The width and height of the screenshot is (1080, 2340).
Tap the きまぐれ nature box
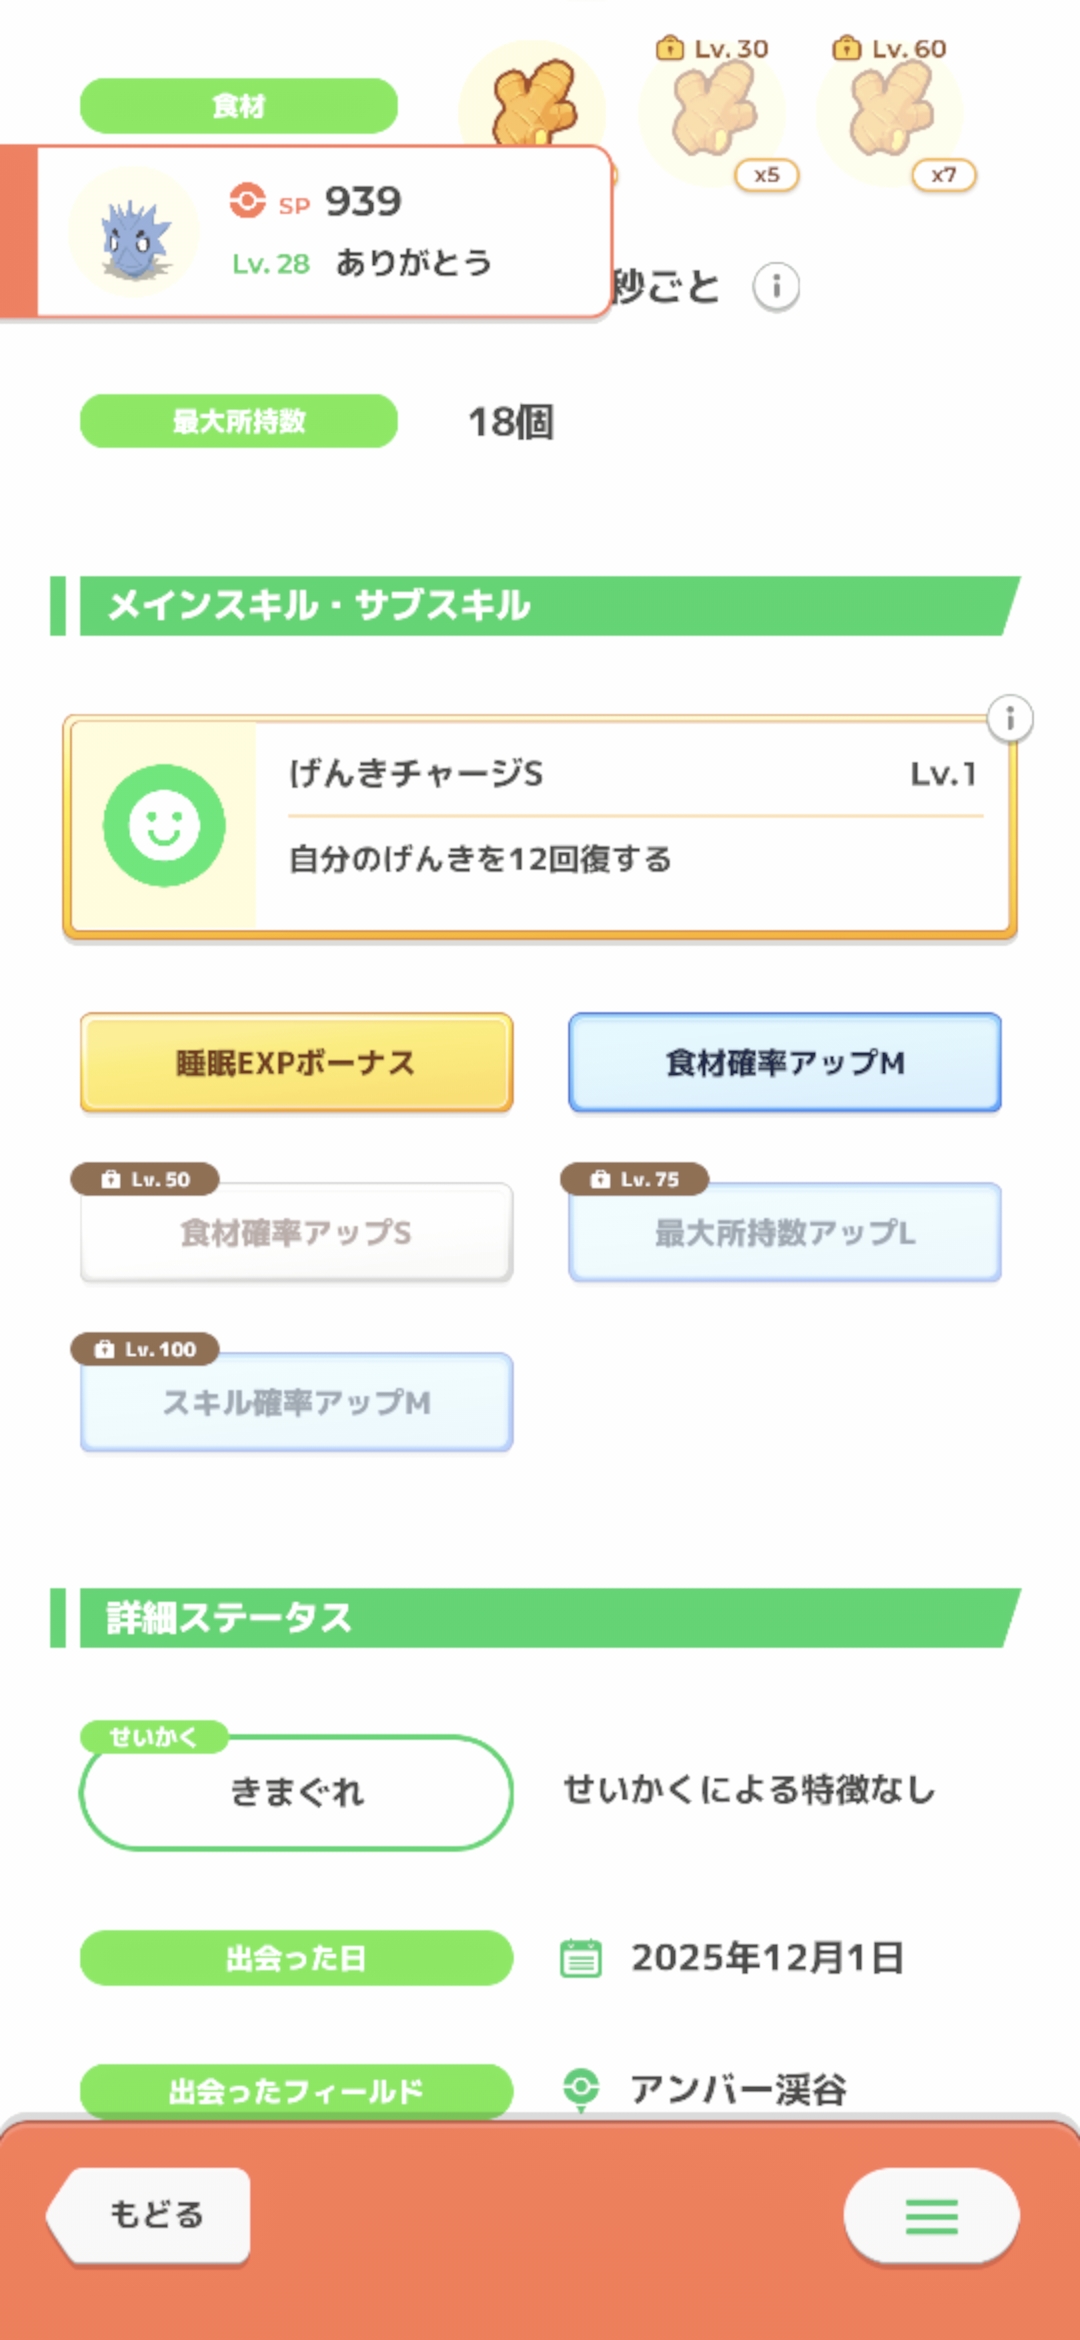coord(296,1792)
